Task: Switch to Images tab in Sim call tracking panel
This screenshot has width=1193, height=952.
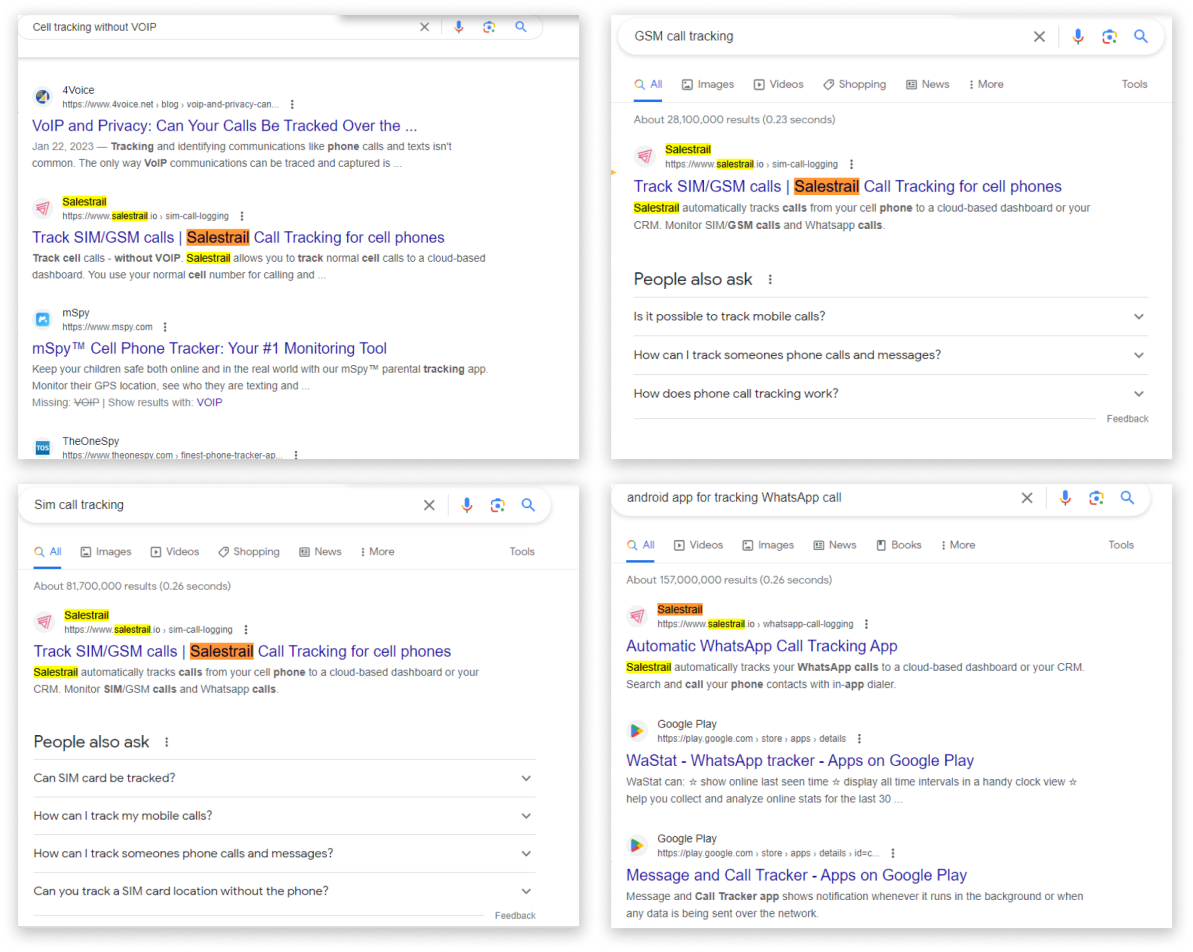Action: (x=106, y=552)
